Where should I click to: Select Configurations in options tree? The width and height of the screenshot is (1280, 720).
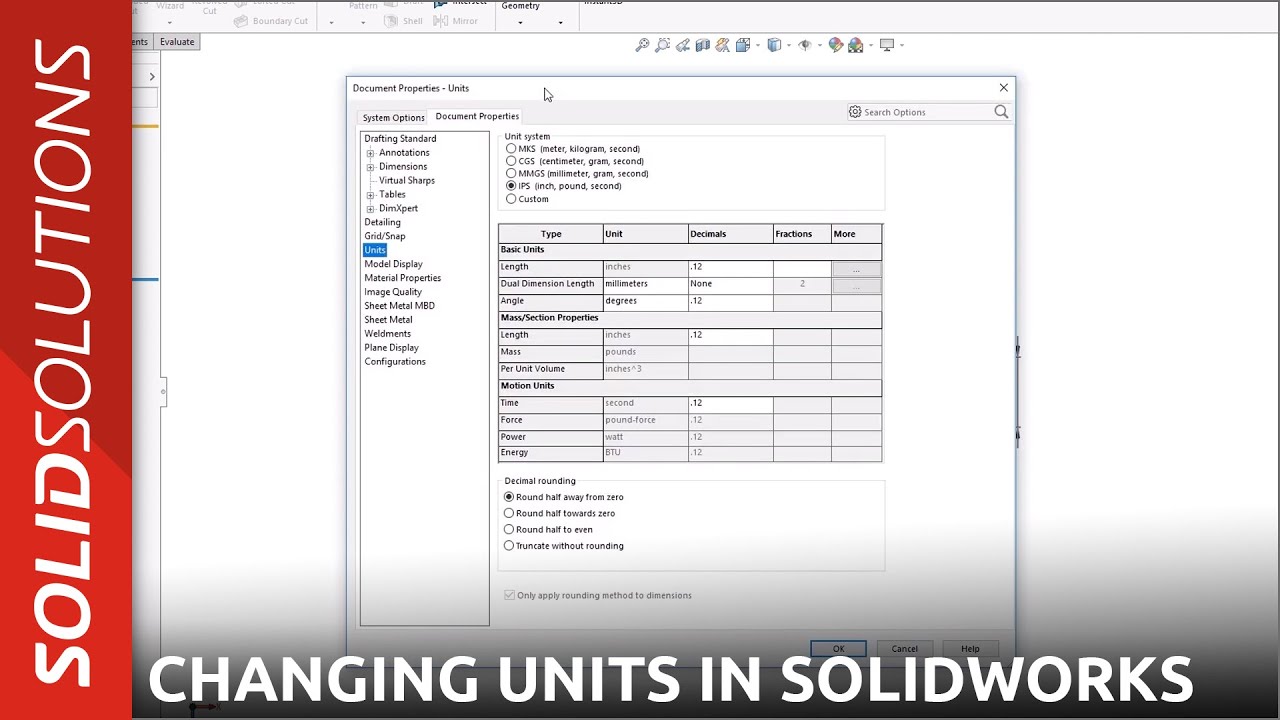[x=395, y=362]
